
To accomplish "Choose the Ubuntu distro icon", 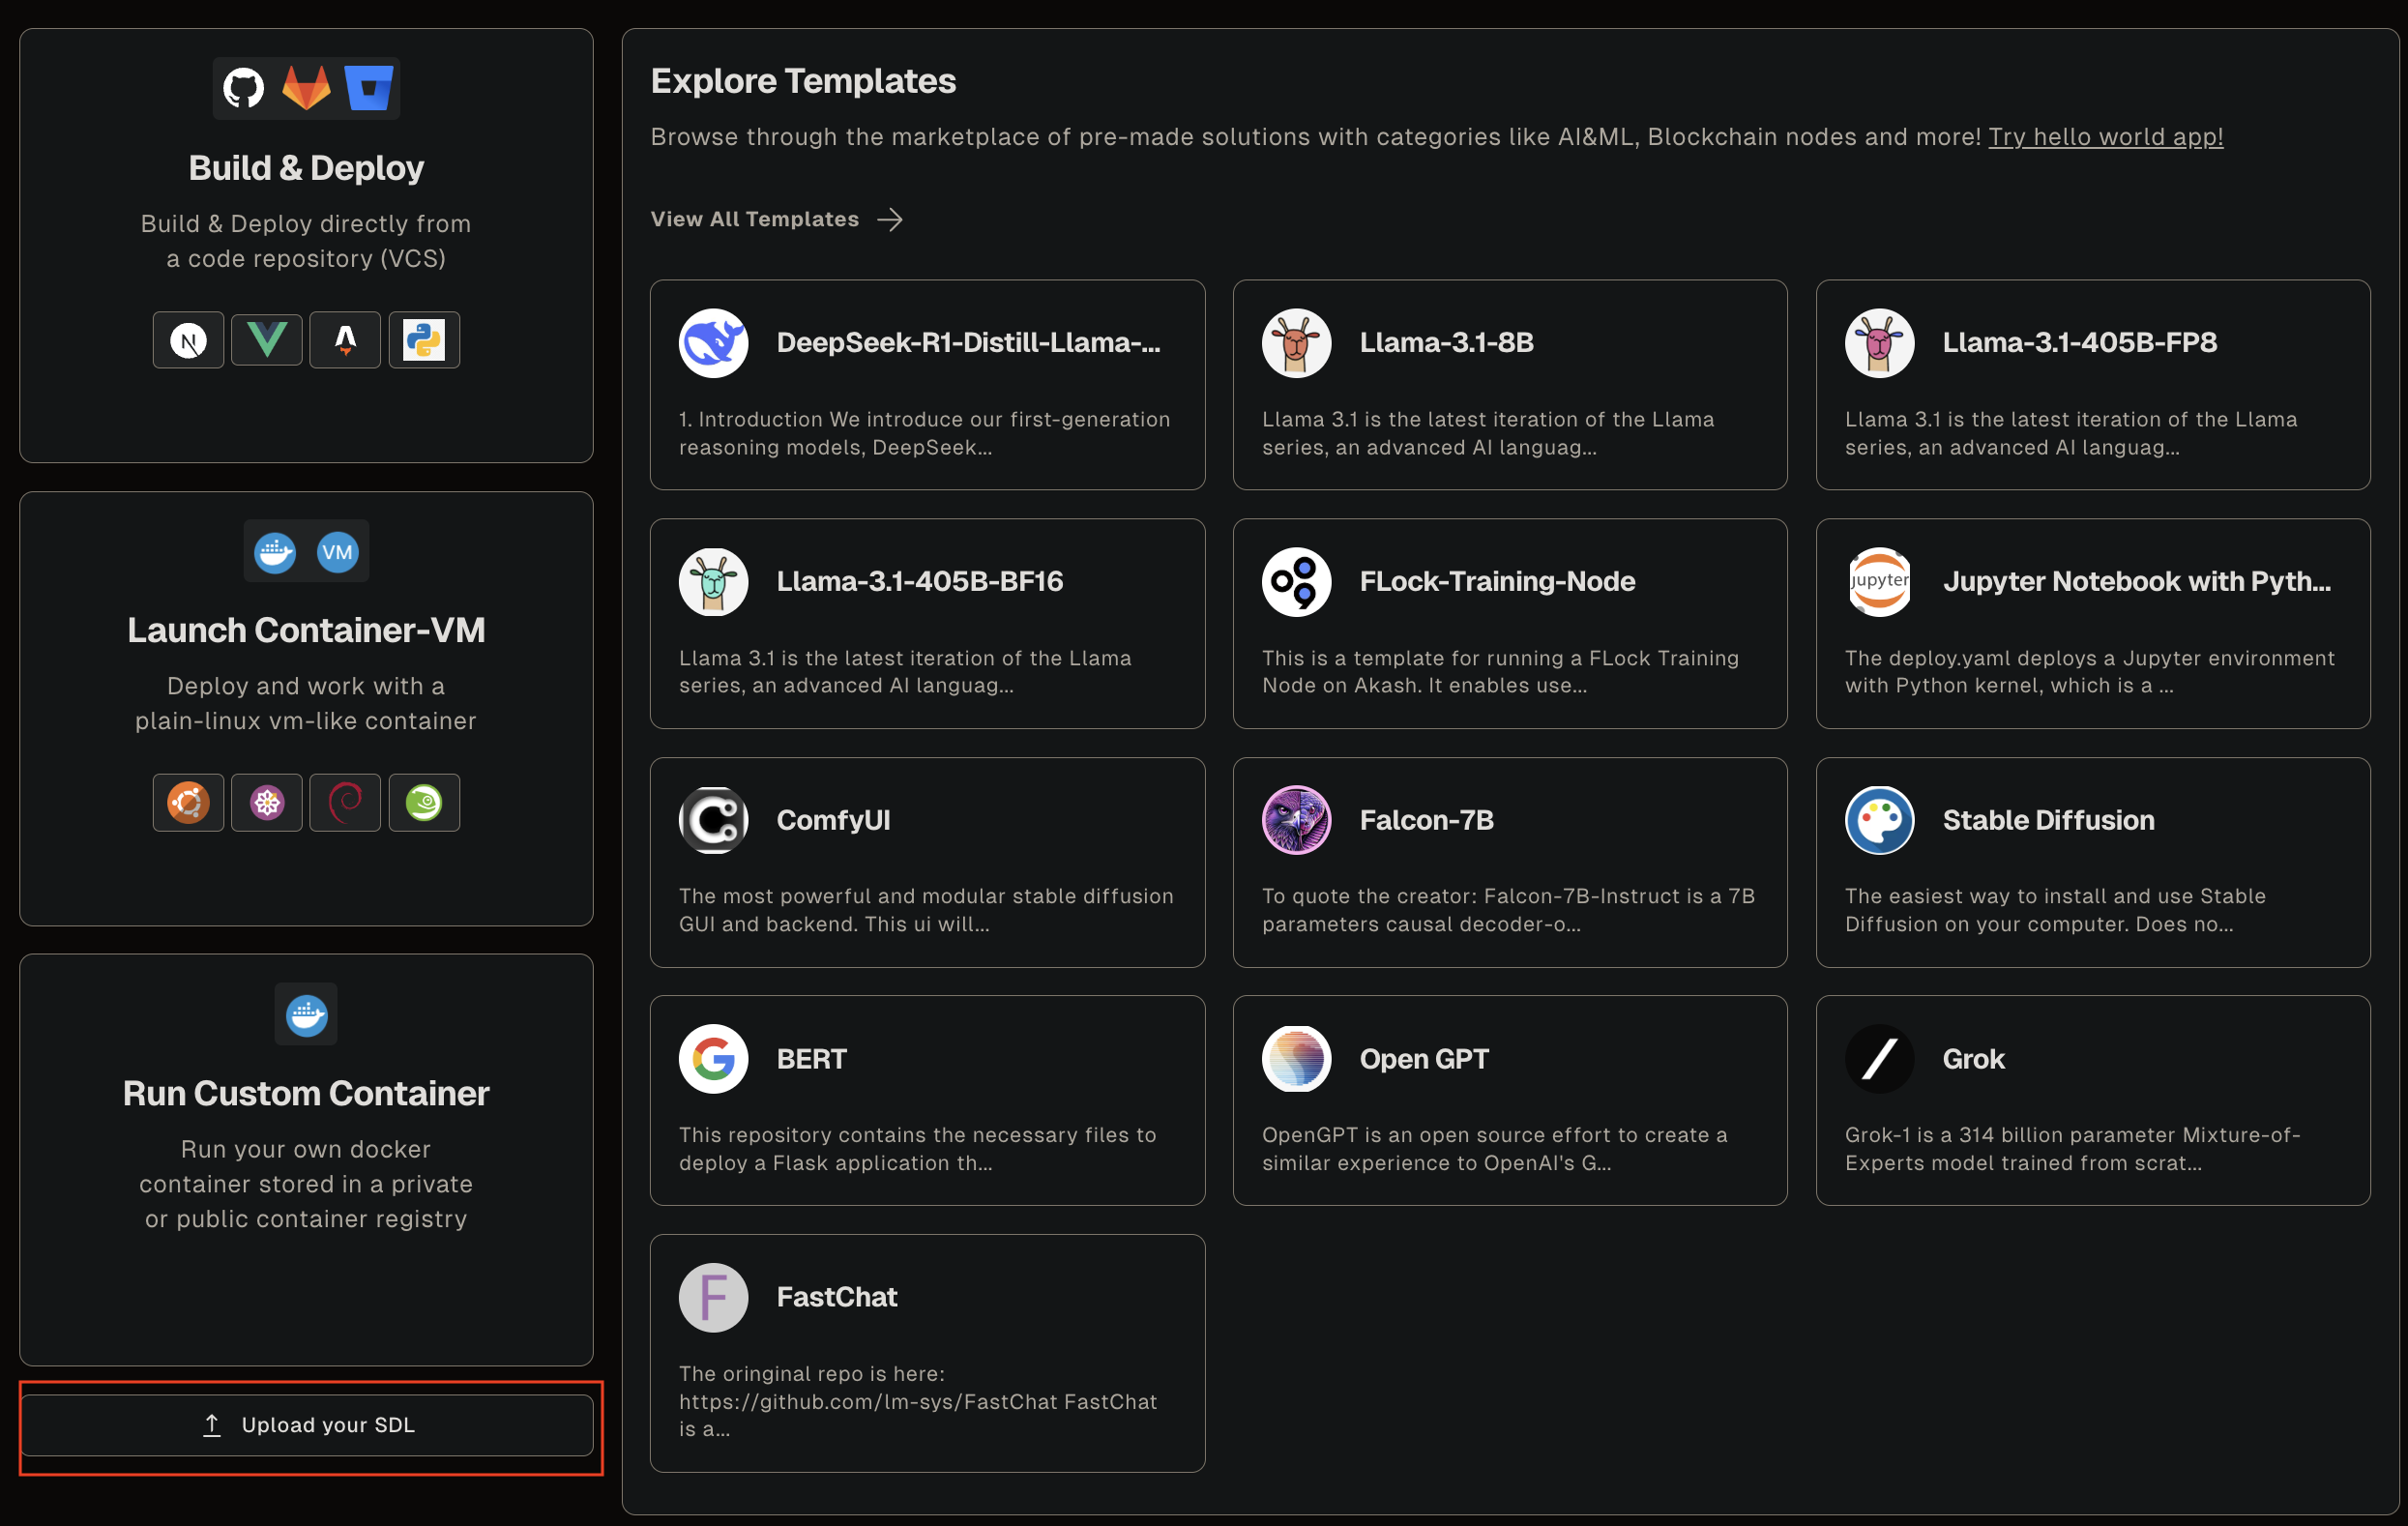I will [x=188, y=802].
